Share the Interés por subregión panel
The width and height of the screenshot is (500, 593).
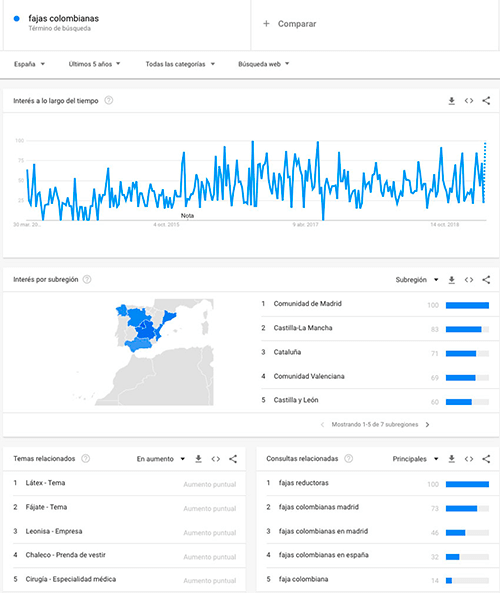[486, 280]
